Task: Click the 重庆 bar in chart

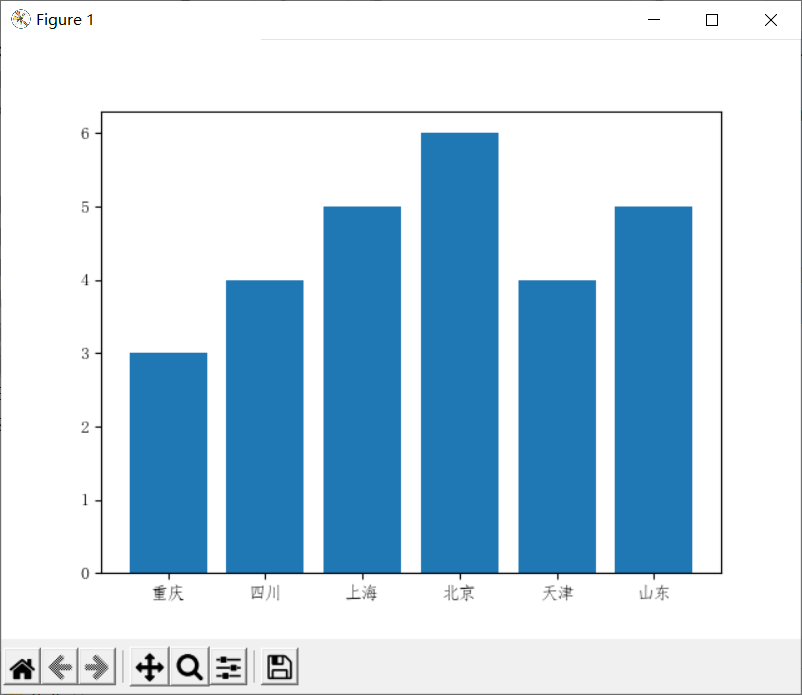Action: [x=168, y=463]
